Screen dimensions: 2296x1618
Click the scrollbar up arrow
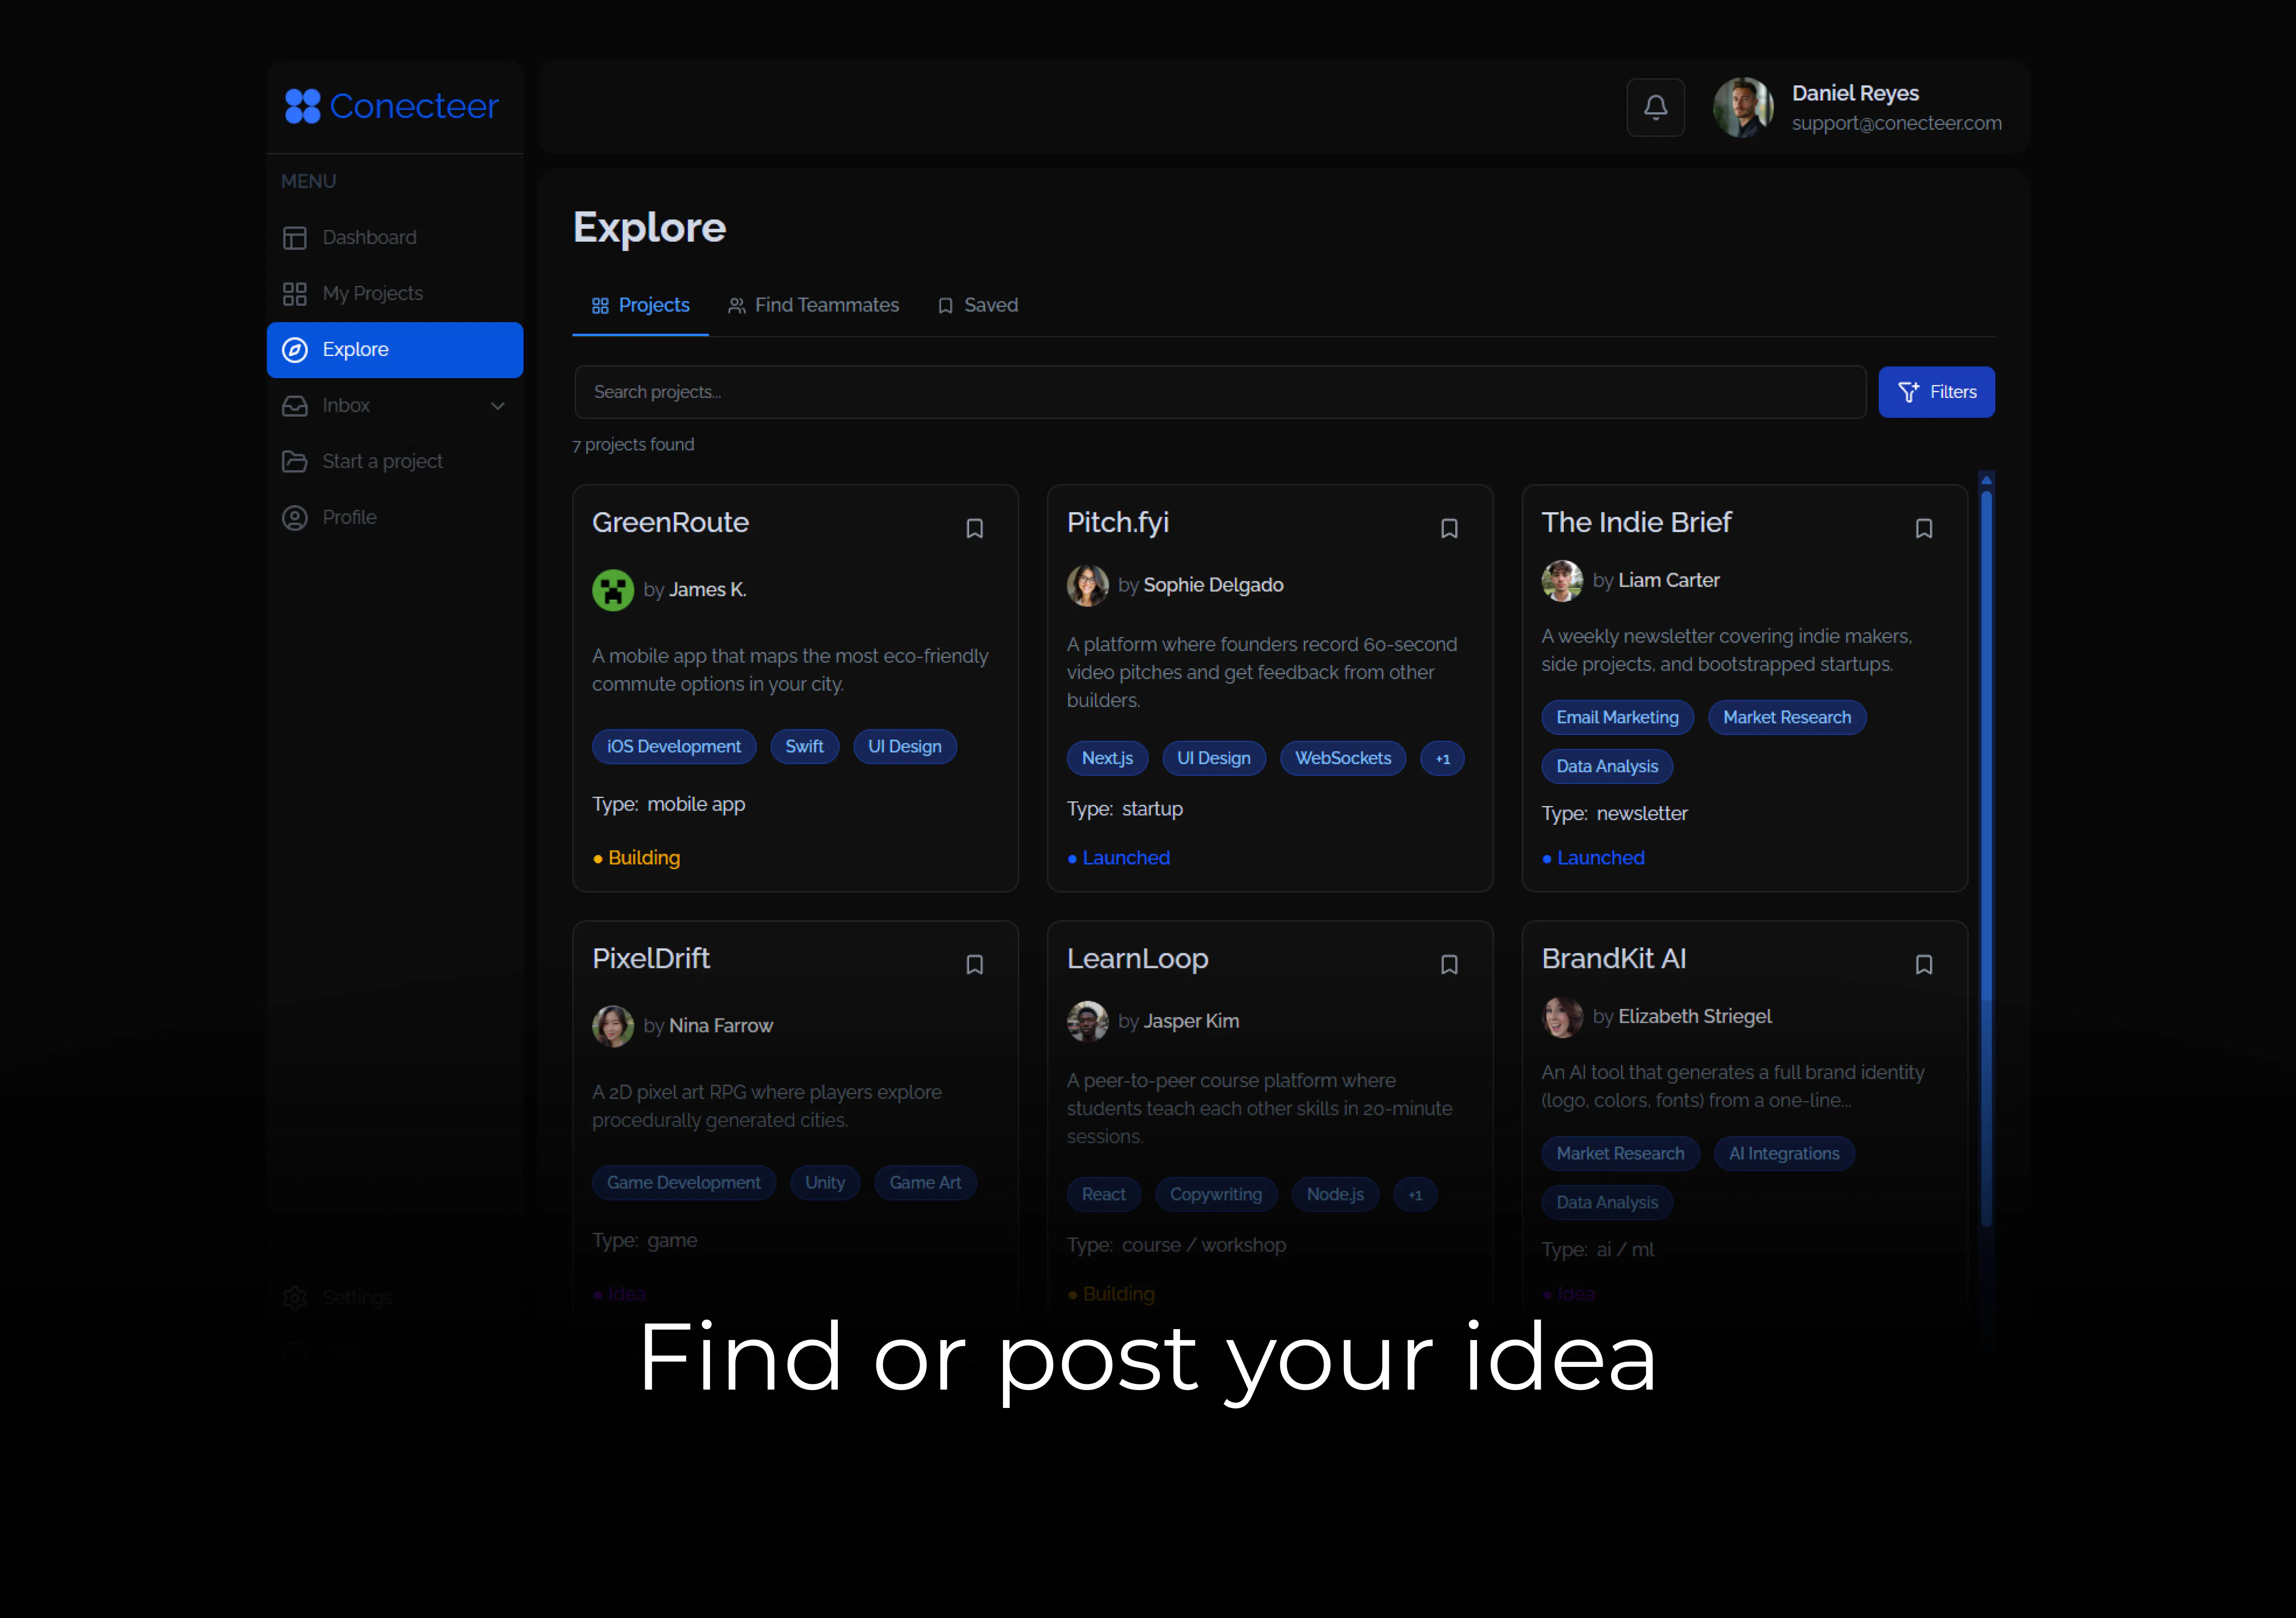[1986, 480]
